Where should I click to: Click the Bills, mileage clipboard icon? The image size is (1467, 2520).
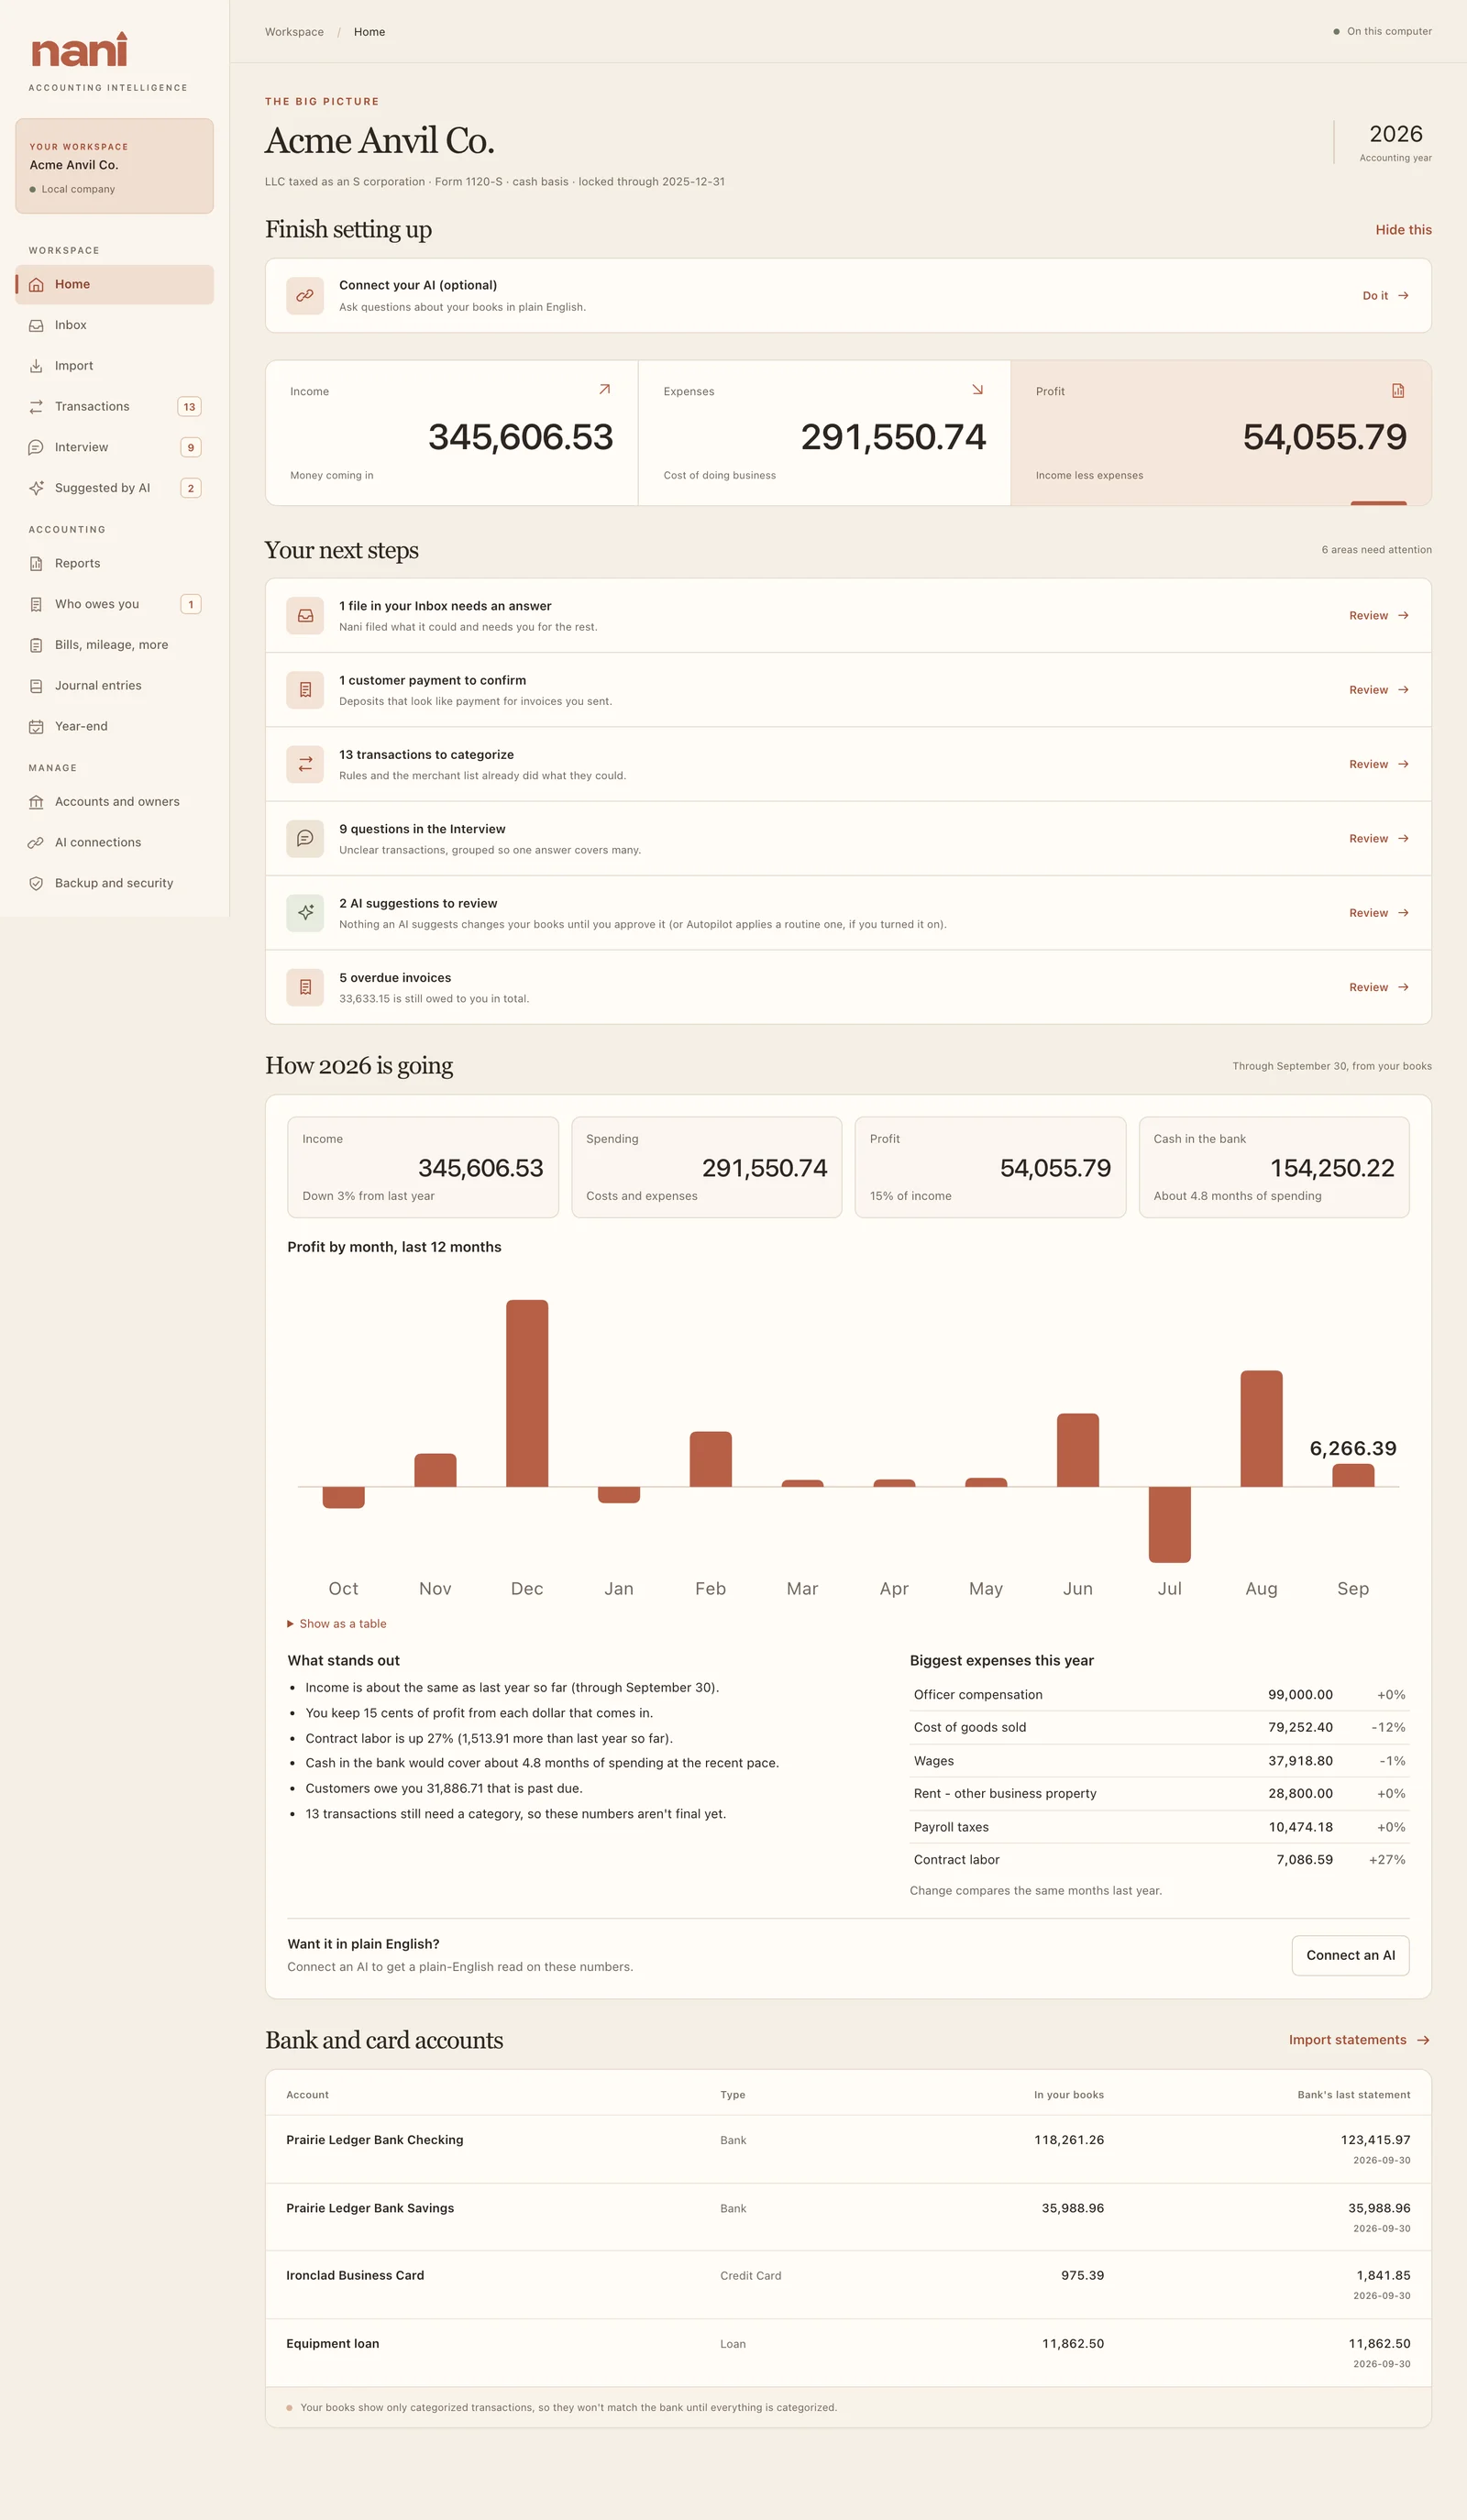(x=36, y=645)
